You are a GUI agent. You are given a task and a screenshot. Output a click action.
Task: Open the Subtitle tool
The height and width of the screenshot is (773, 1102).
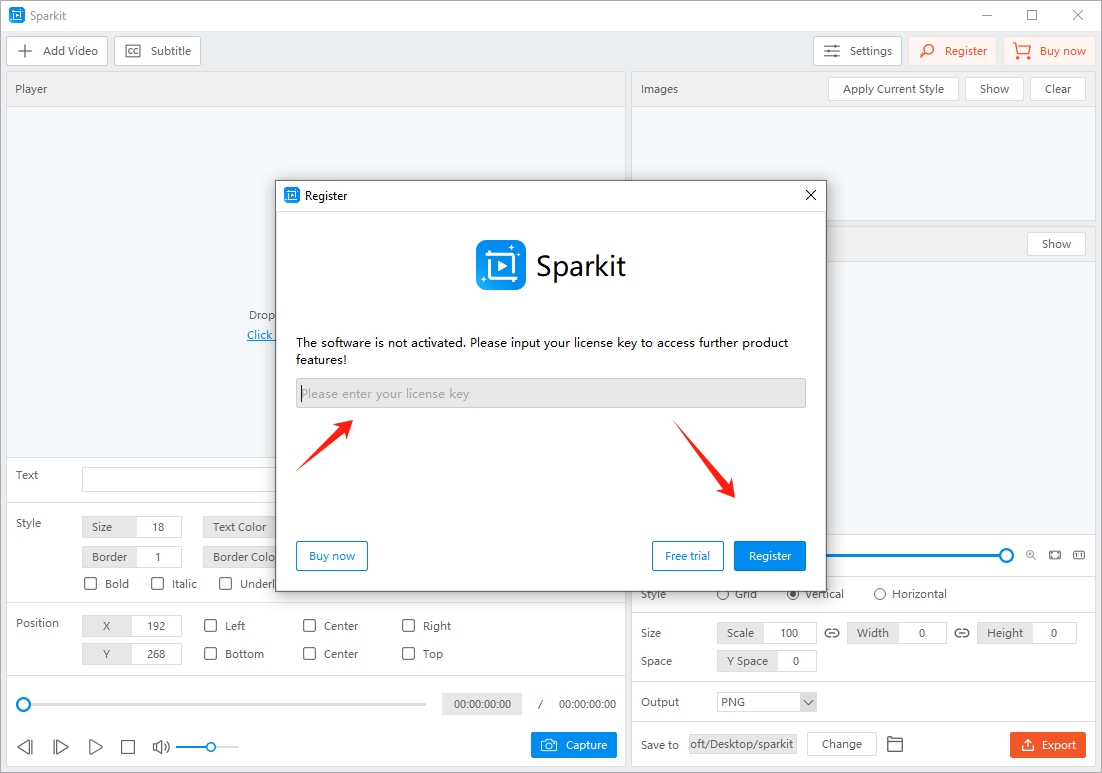[x=157, y=50]
